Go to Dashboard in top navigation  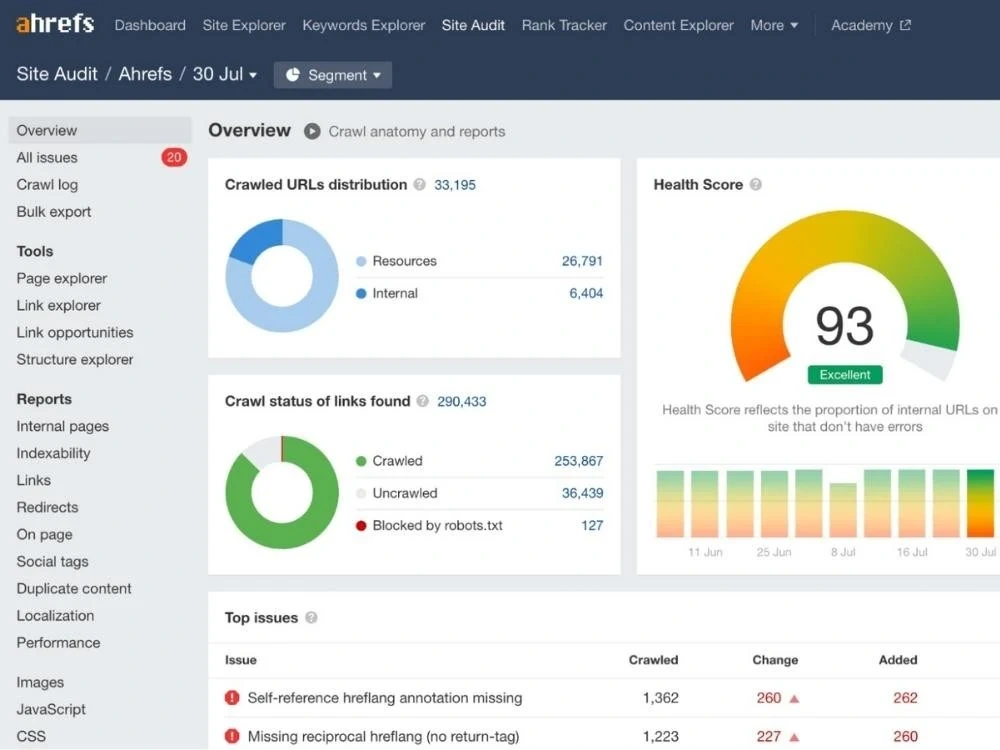[150, 25]
